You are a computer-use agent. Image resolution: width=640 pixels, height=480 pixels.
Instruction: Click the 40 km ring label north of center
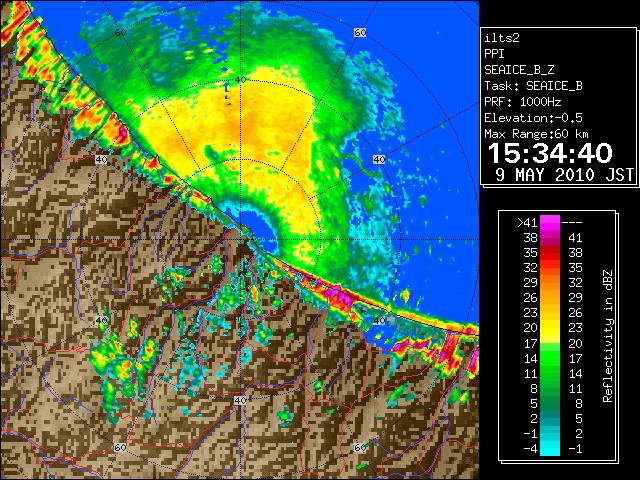(241, 79)
